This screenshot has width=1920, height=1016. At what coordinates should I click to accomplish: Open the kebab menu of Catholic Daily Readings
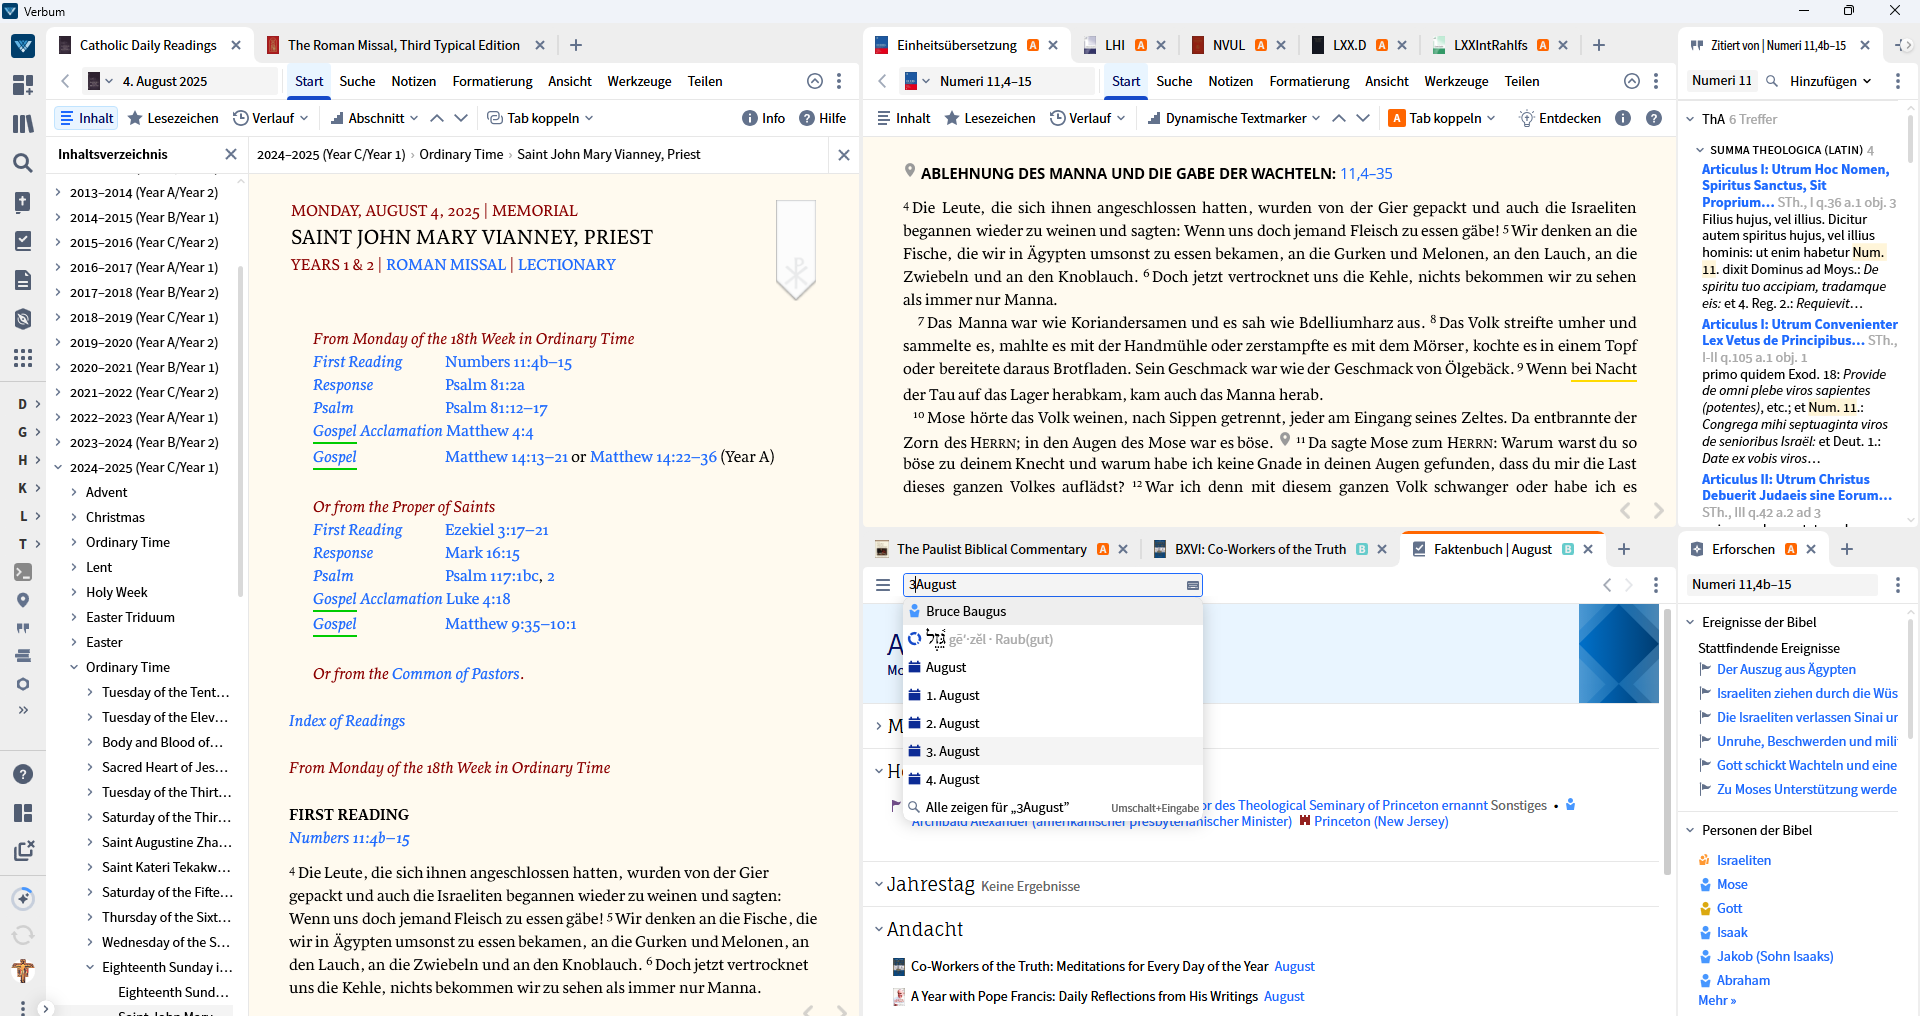(x=839, y=81)
